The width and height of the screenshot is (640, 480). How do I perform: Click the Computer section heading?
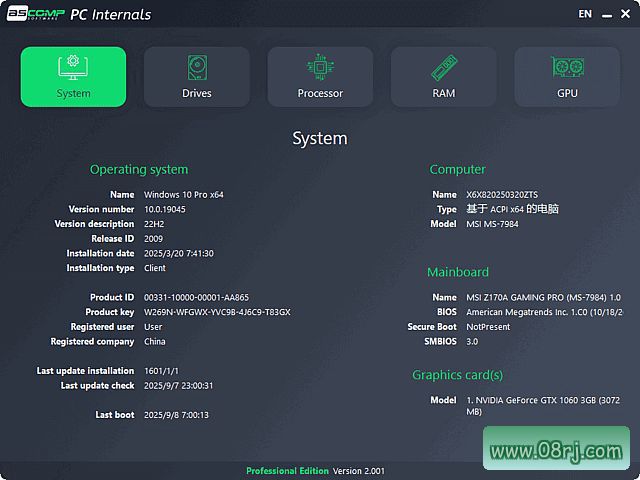[457, 170]
